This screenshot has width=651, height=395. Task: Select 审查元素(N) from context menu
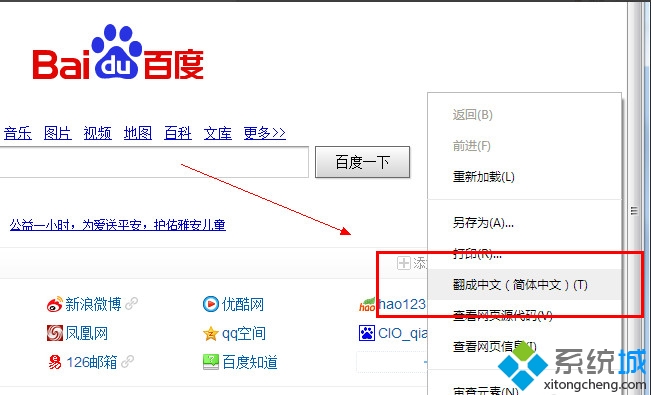[x=485, y=390]
